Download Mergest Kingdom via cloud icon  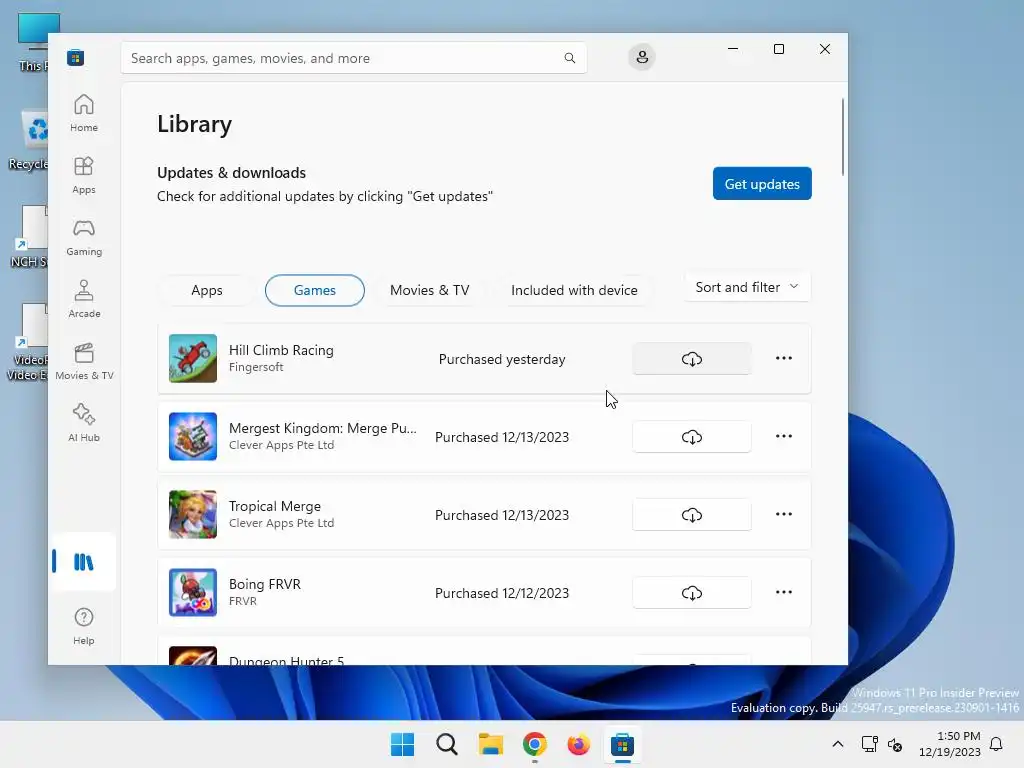[x=692, y=436]
